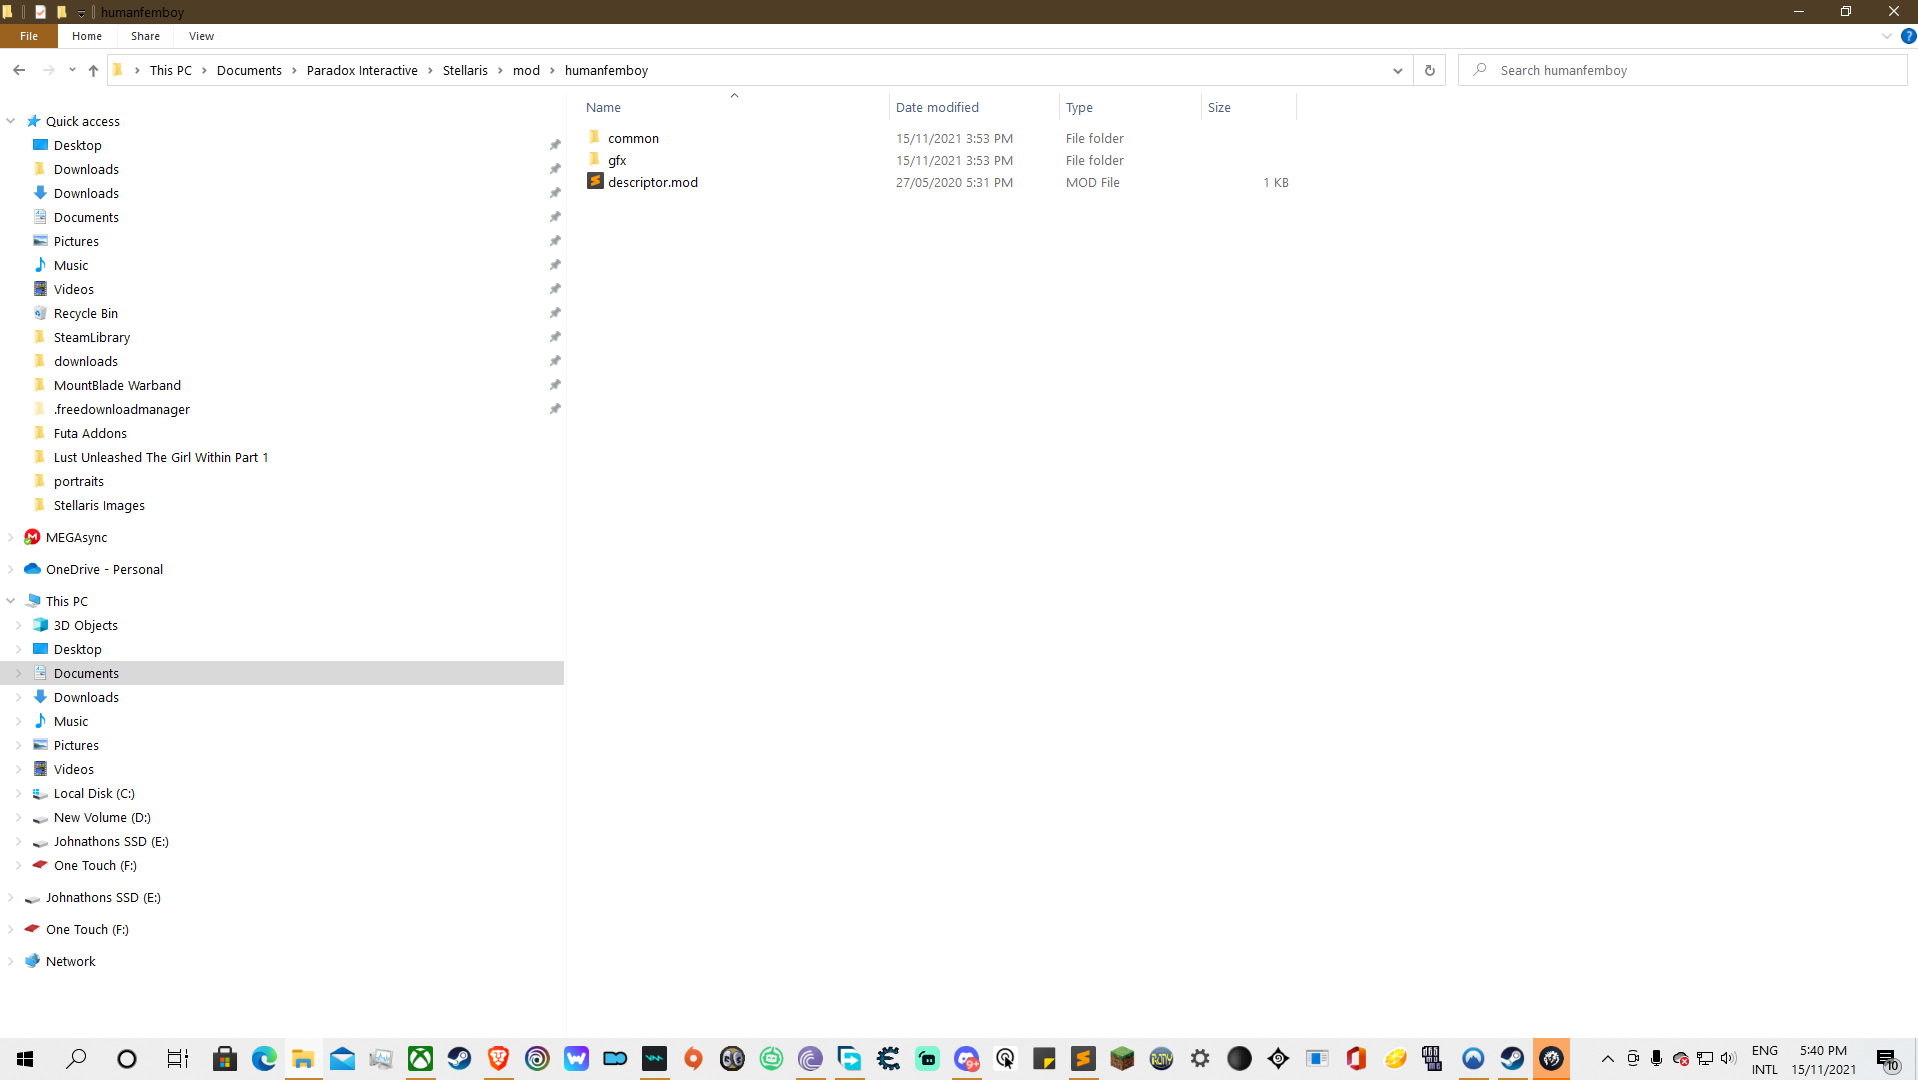Open MountBlade Warband in Quick access
Image resolution: width=1918 pixels, height=1080 pixels.
(x=117, y=385)
